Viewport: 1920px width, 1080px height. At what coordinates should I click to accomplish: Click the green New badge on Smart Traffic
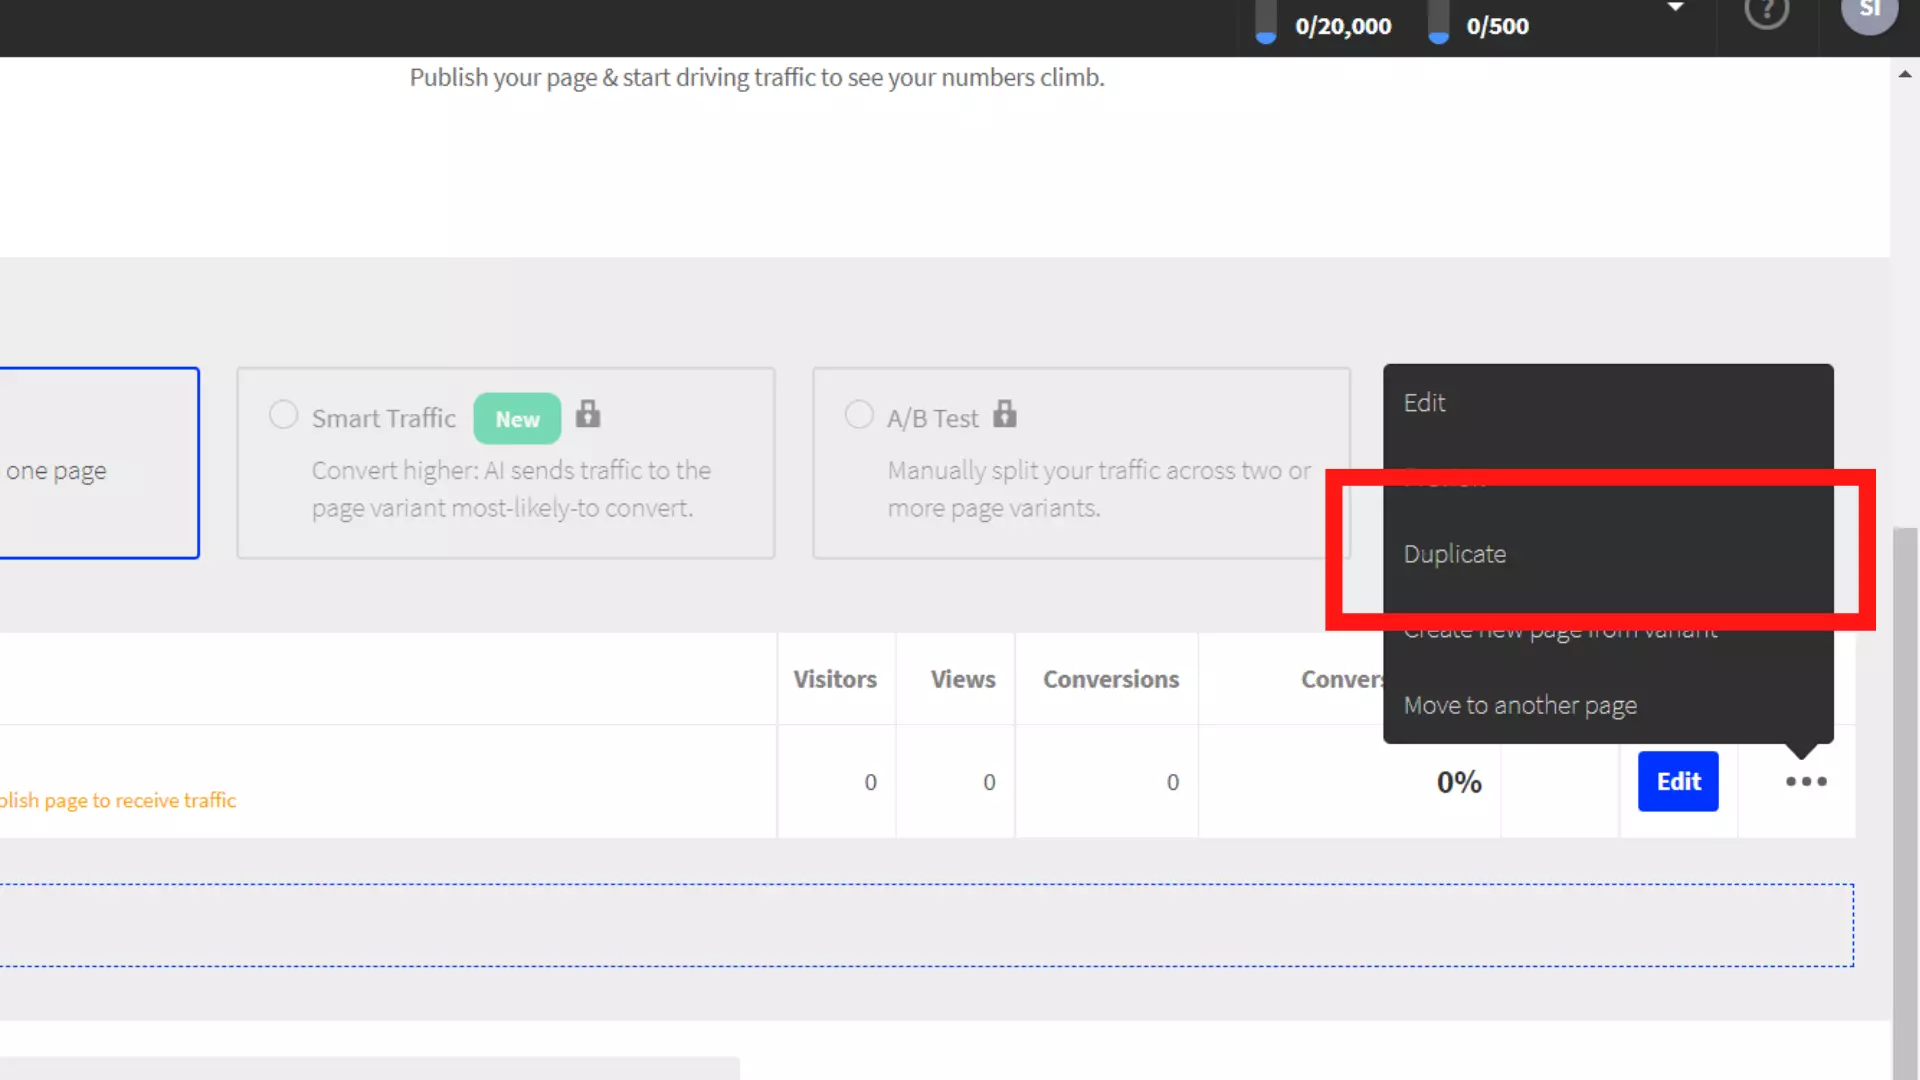coord(517,419)
